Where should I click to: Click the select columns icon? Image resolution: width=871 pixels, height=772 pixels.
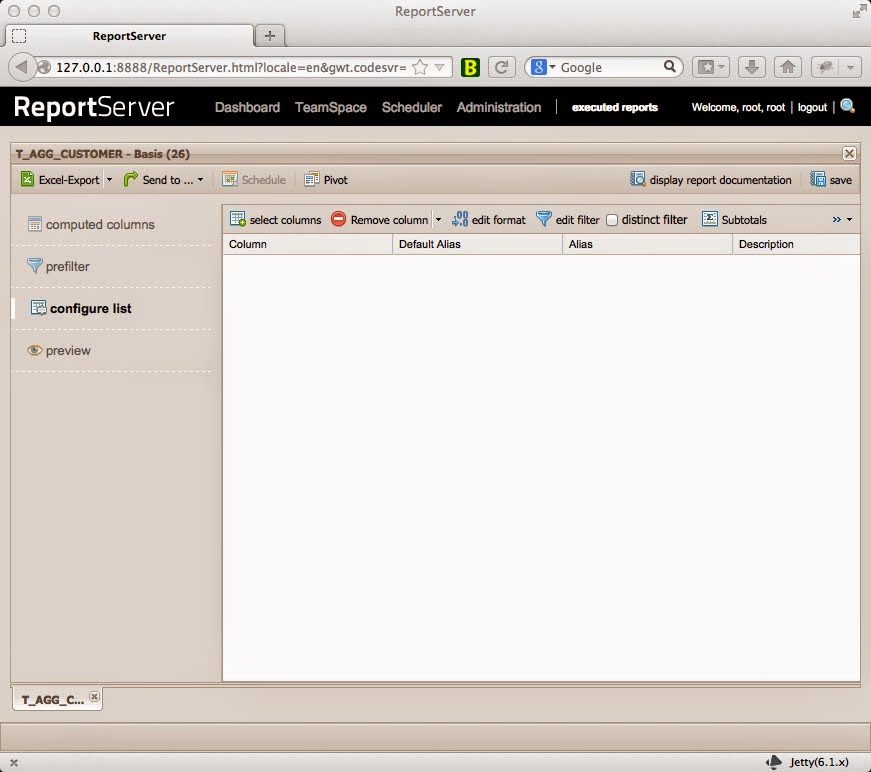tap(238, 219)
